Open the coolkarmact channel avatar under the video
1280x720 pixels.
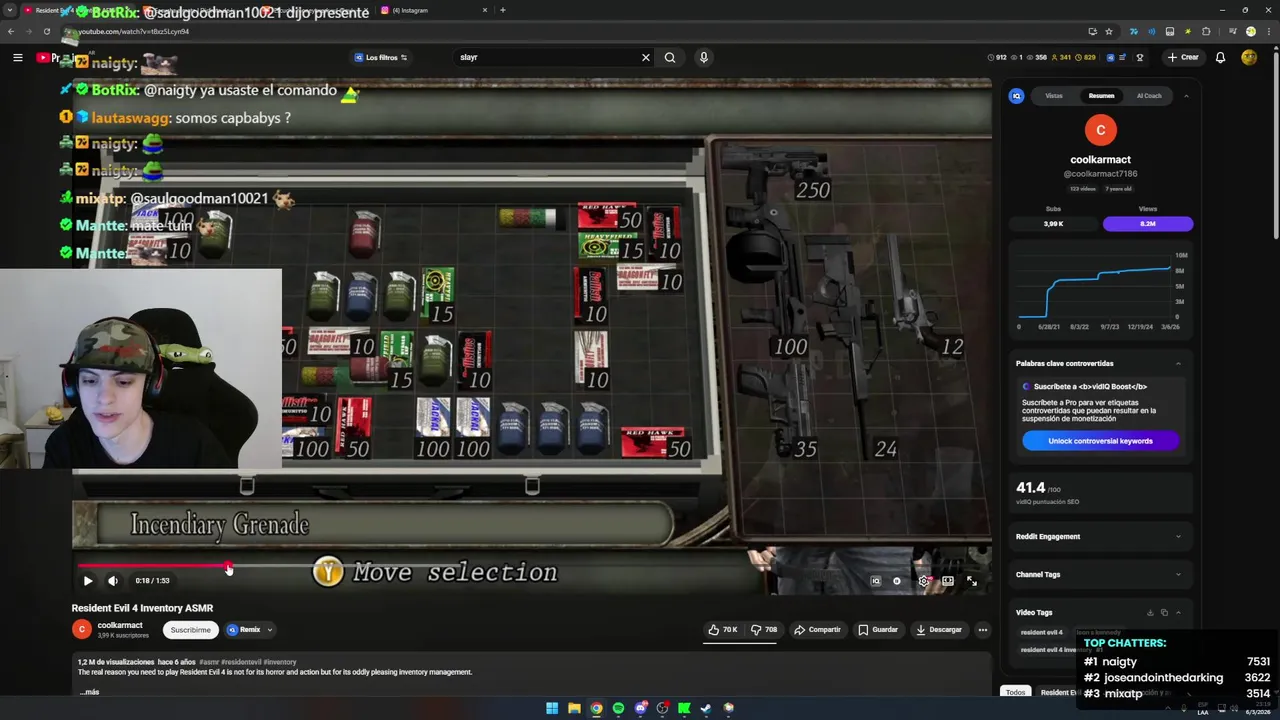coord(81,629)
